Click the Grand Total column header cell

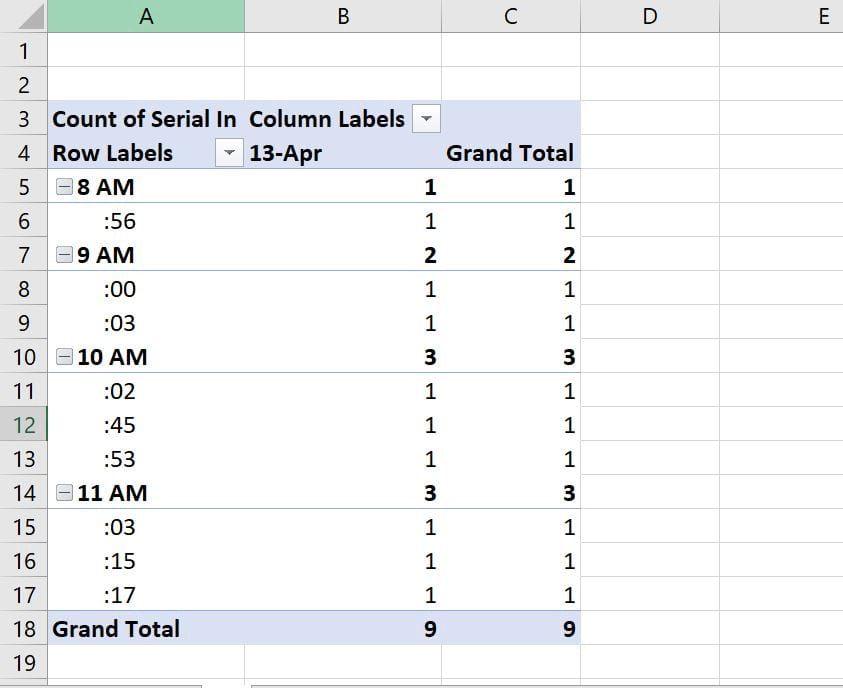511,153
